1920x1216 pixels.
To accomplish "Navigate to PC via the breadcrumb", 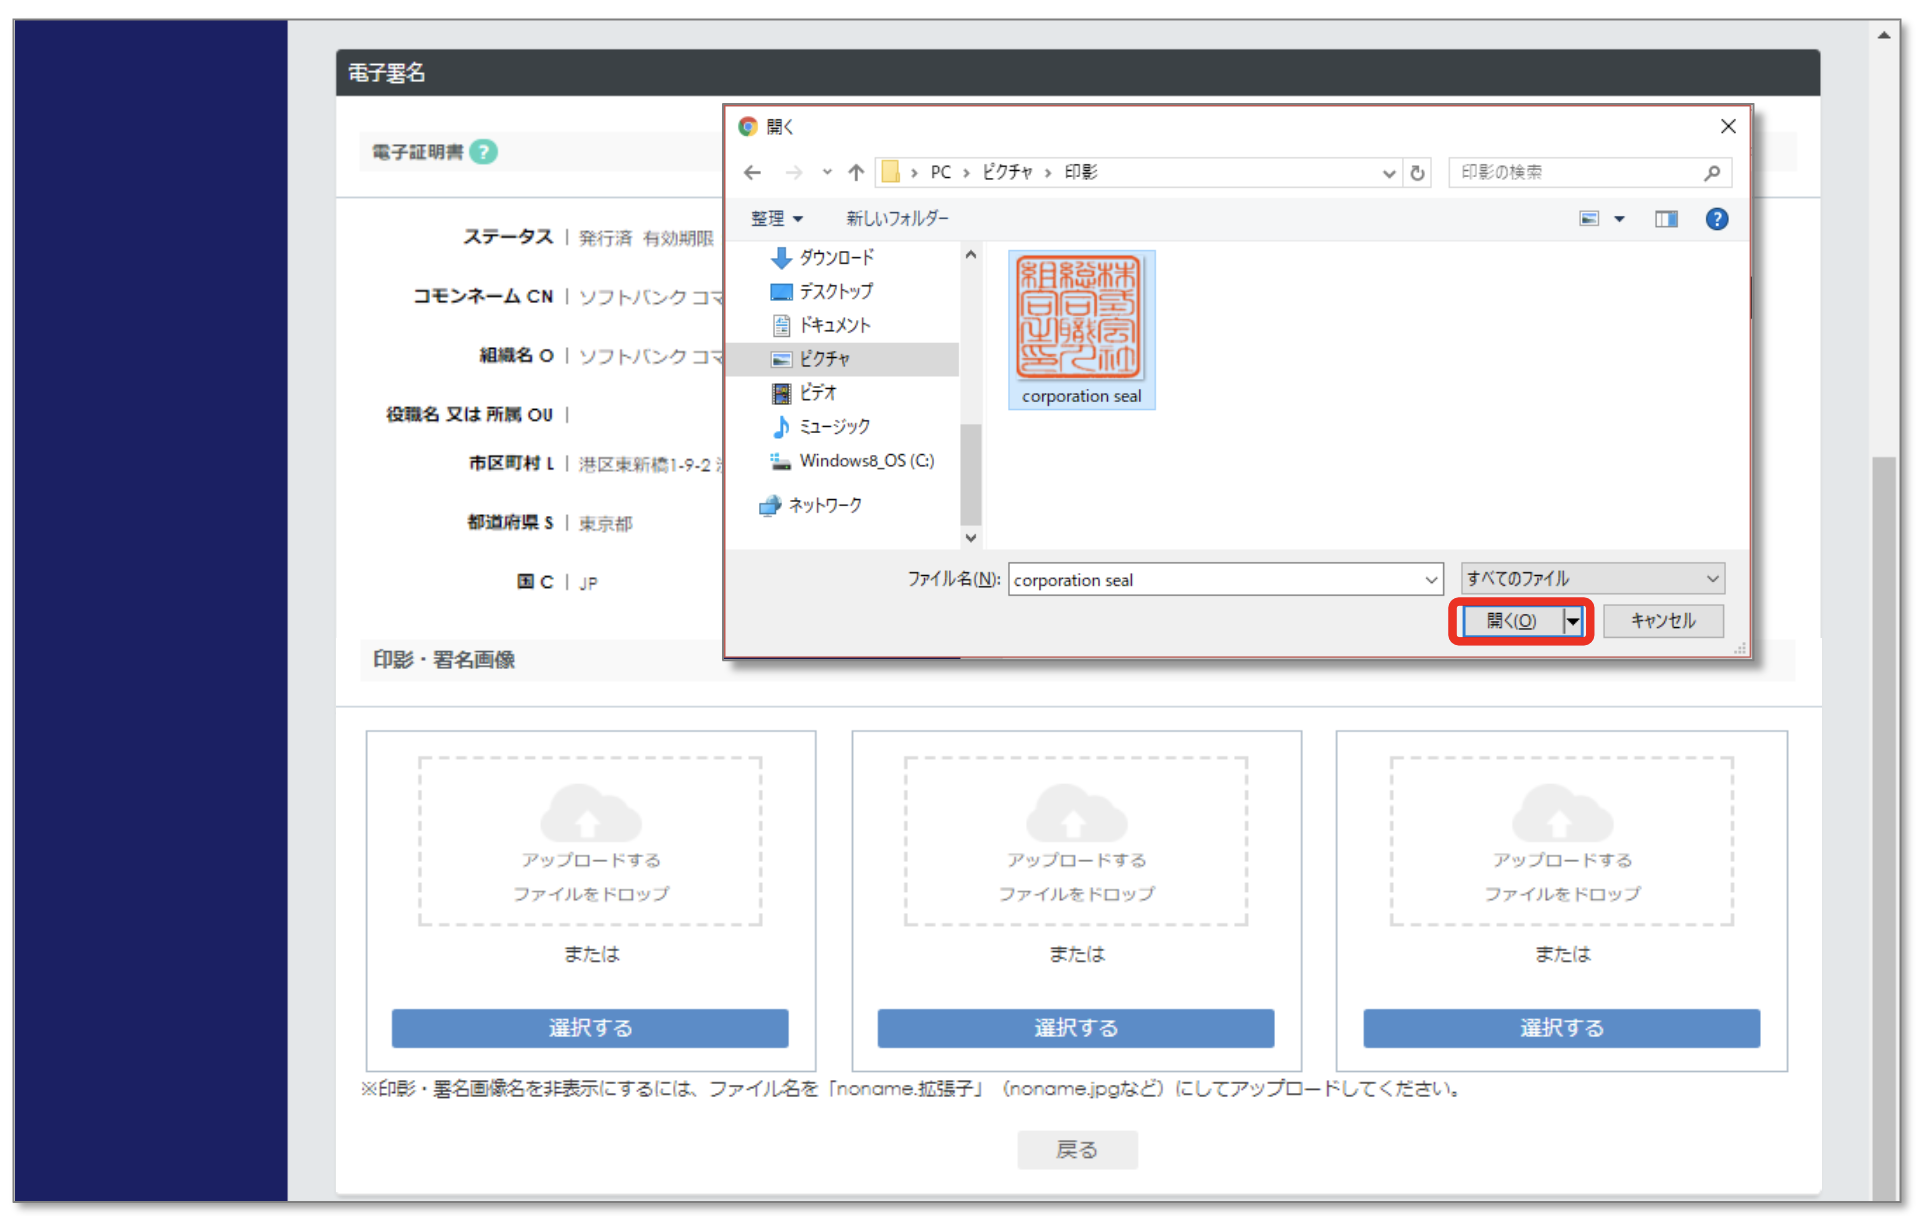I will tap(939, 172).
